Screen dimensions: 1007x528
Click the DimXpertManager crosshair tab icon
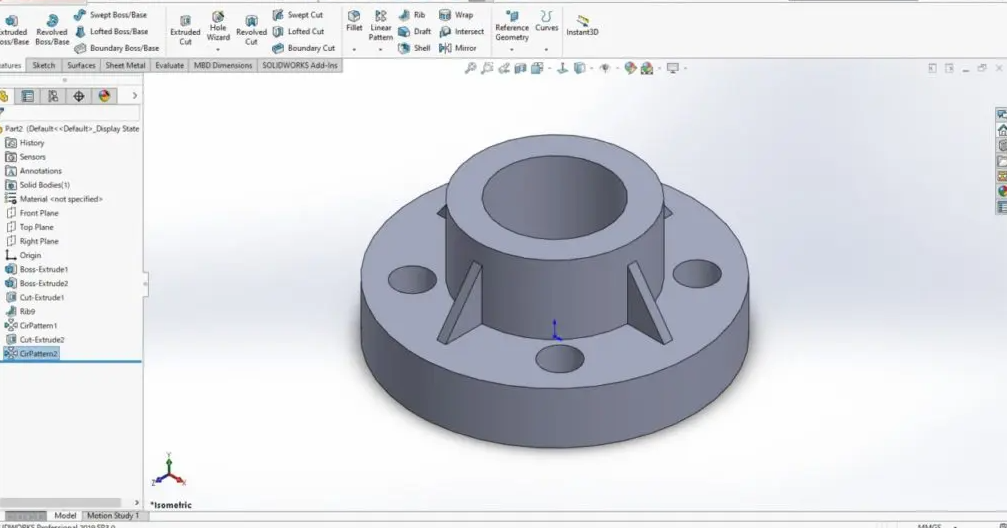[79, 96]
